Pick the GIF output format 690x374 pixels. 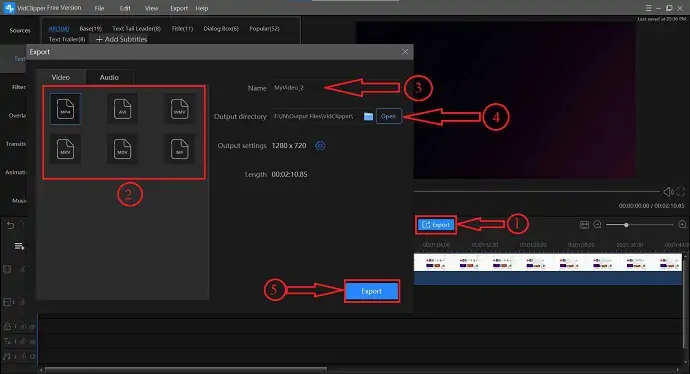(x=180, y=149)
